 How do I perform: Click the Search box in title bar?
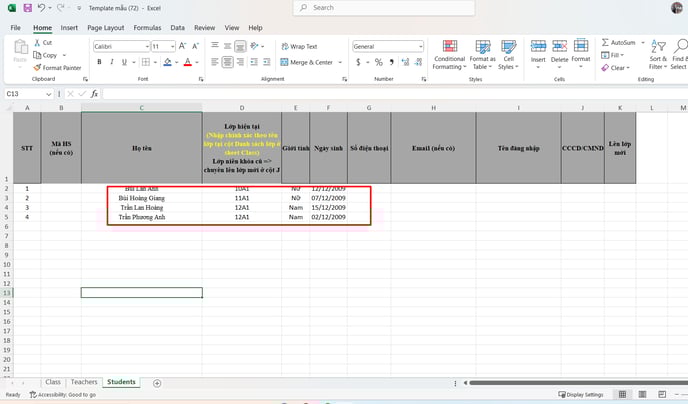point(384,7)
